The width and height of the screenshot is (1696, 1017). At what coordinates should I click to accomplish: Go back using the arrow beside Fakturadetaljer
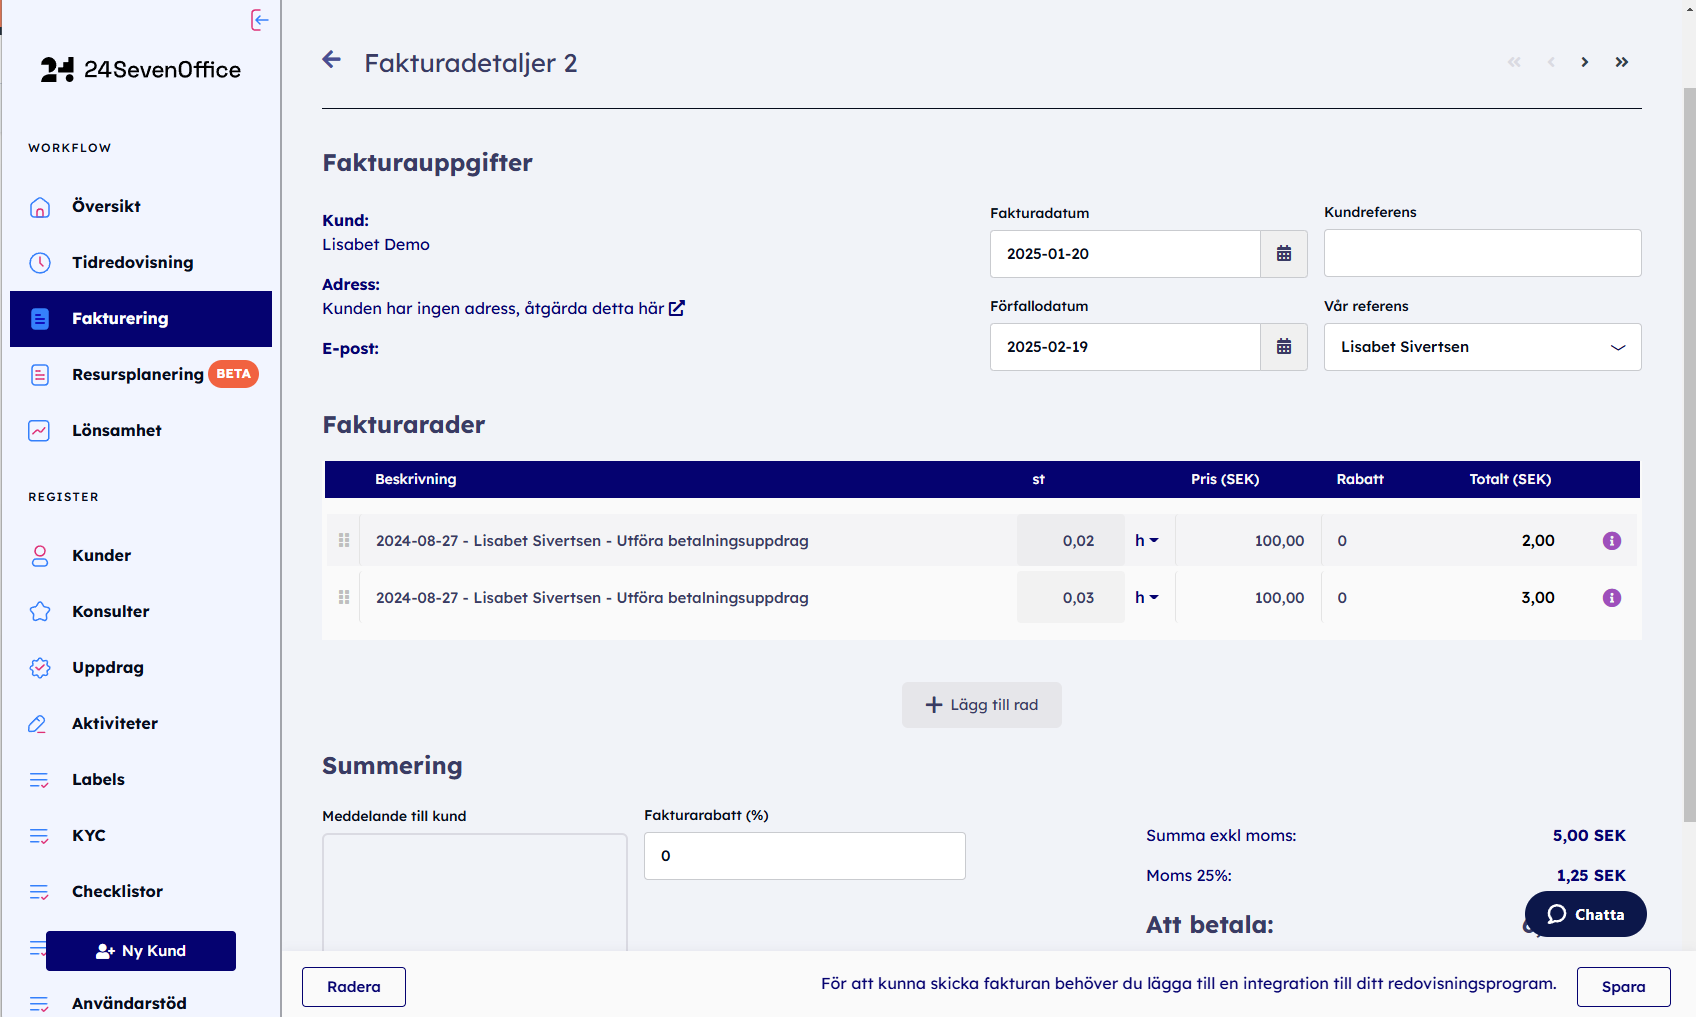(332, 61)
